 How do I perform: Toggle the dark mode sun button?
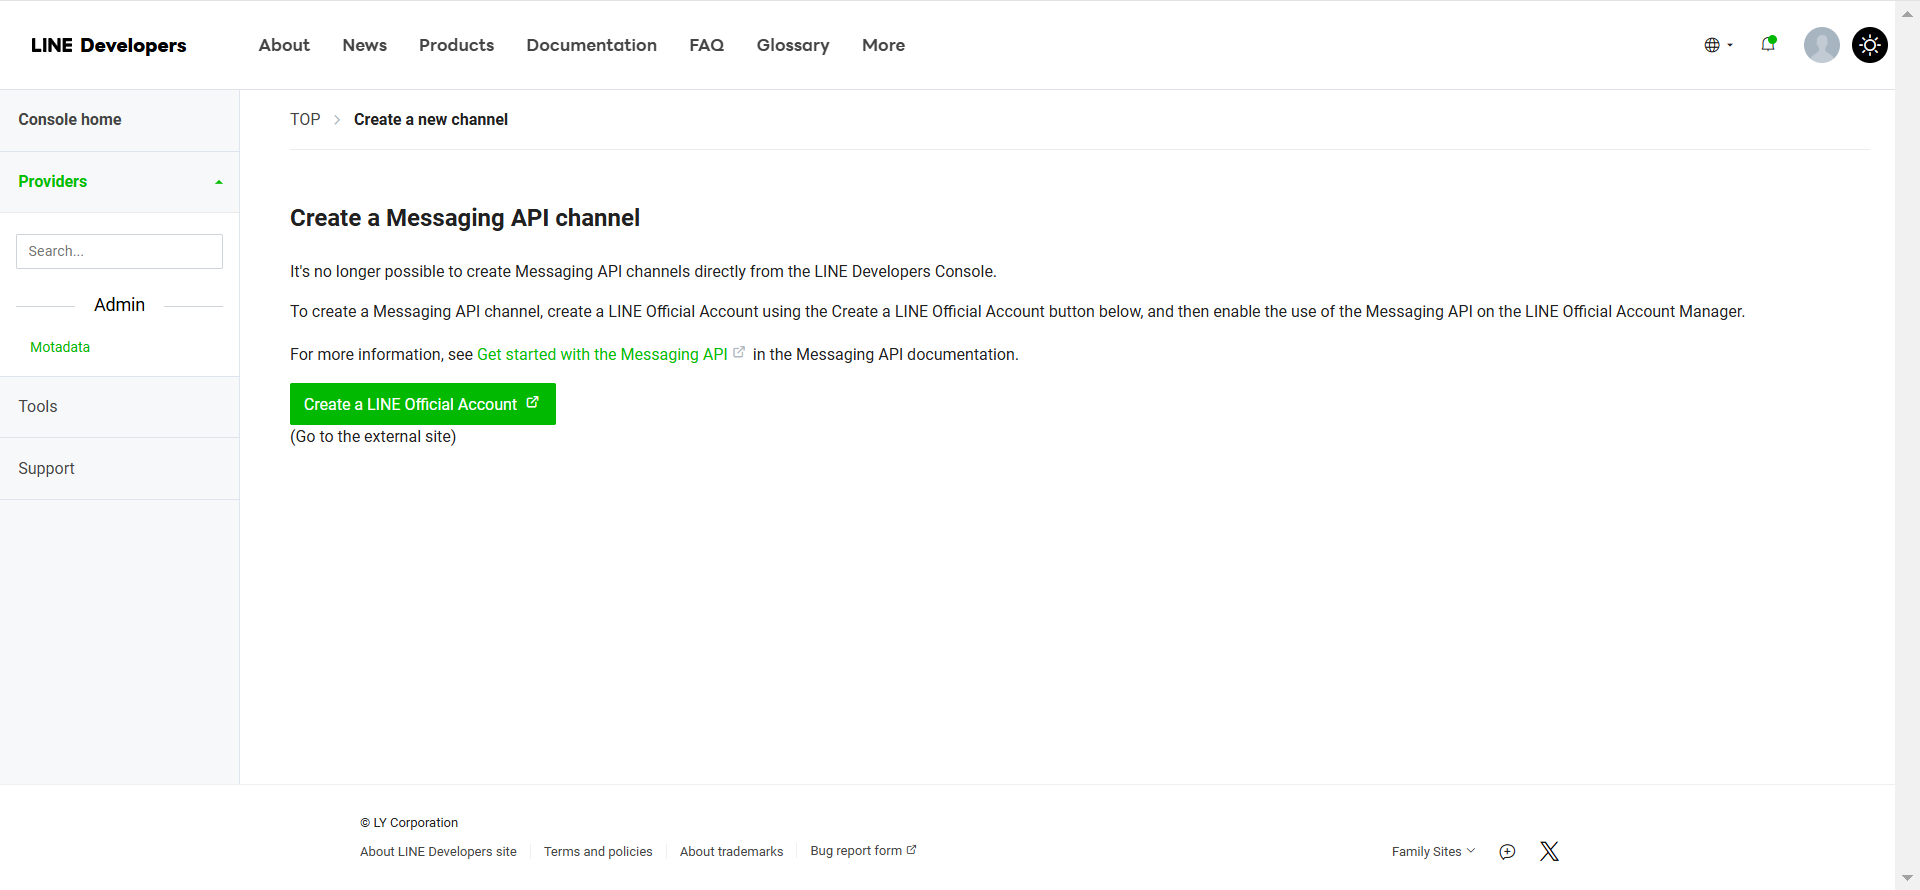coord(1869,45)
